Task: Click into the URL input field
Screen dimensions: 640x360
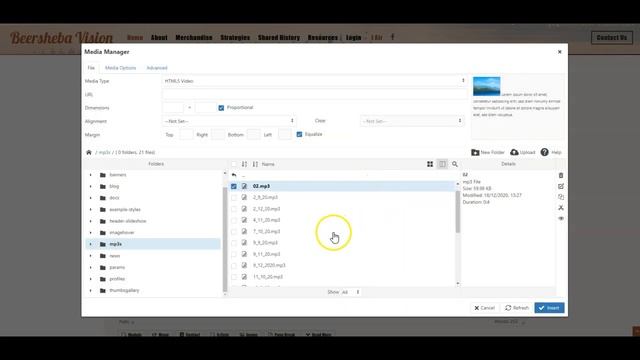Action: point(314,94)
